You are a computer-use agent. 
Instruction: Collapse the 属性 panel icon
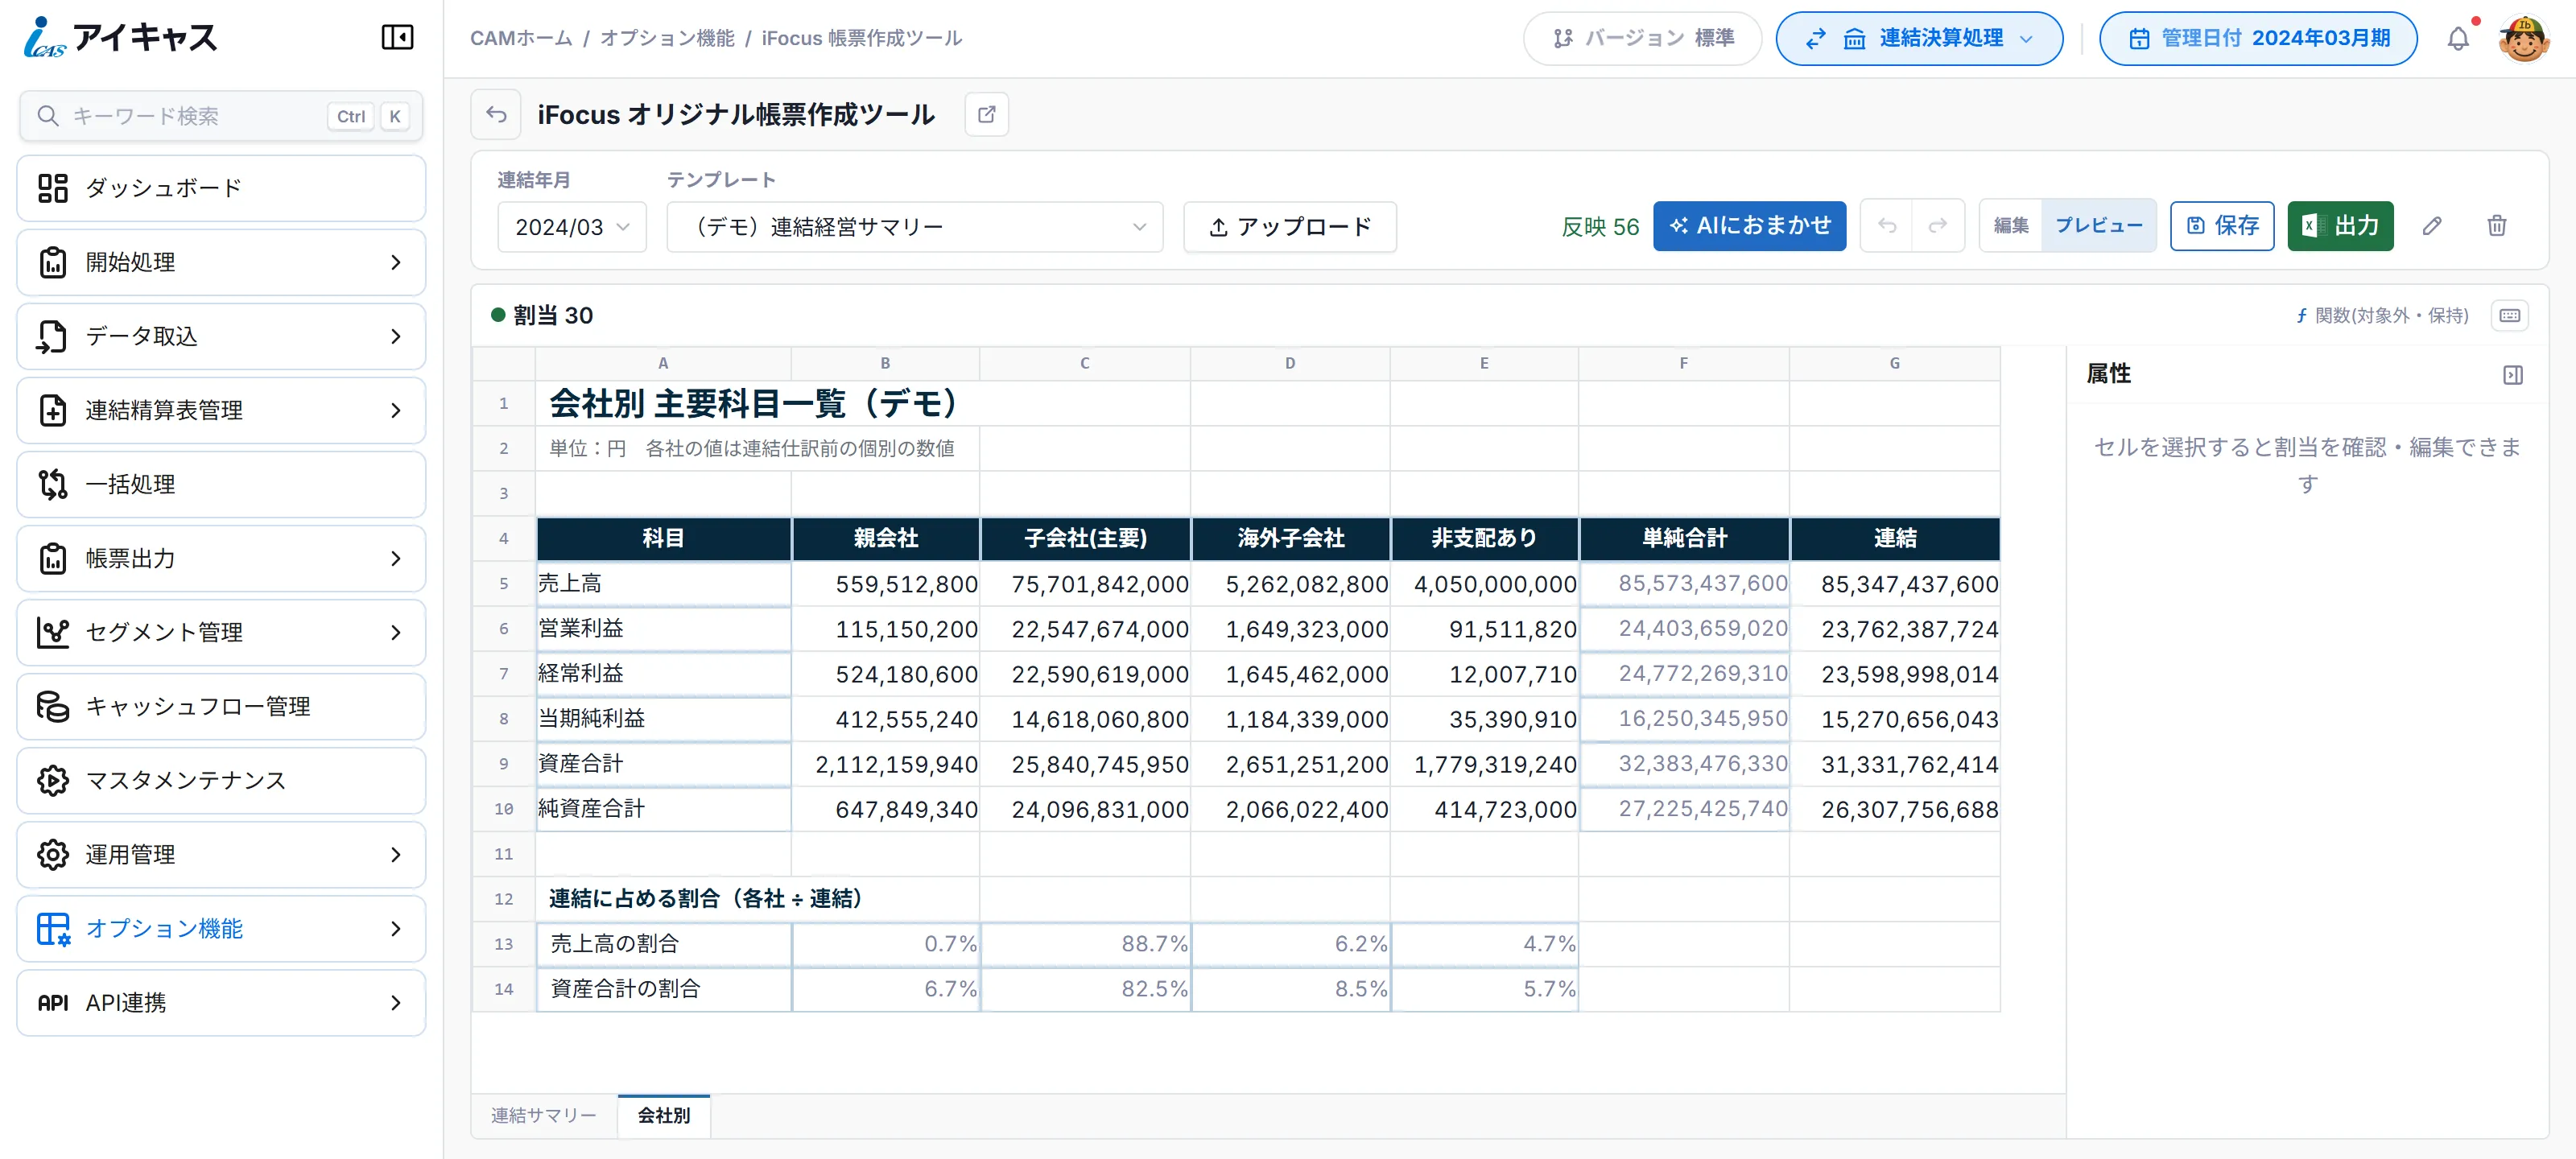tap(2513, 375)
